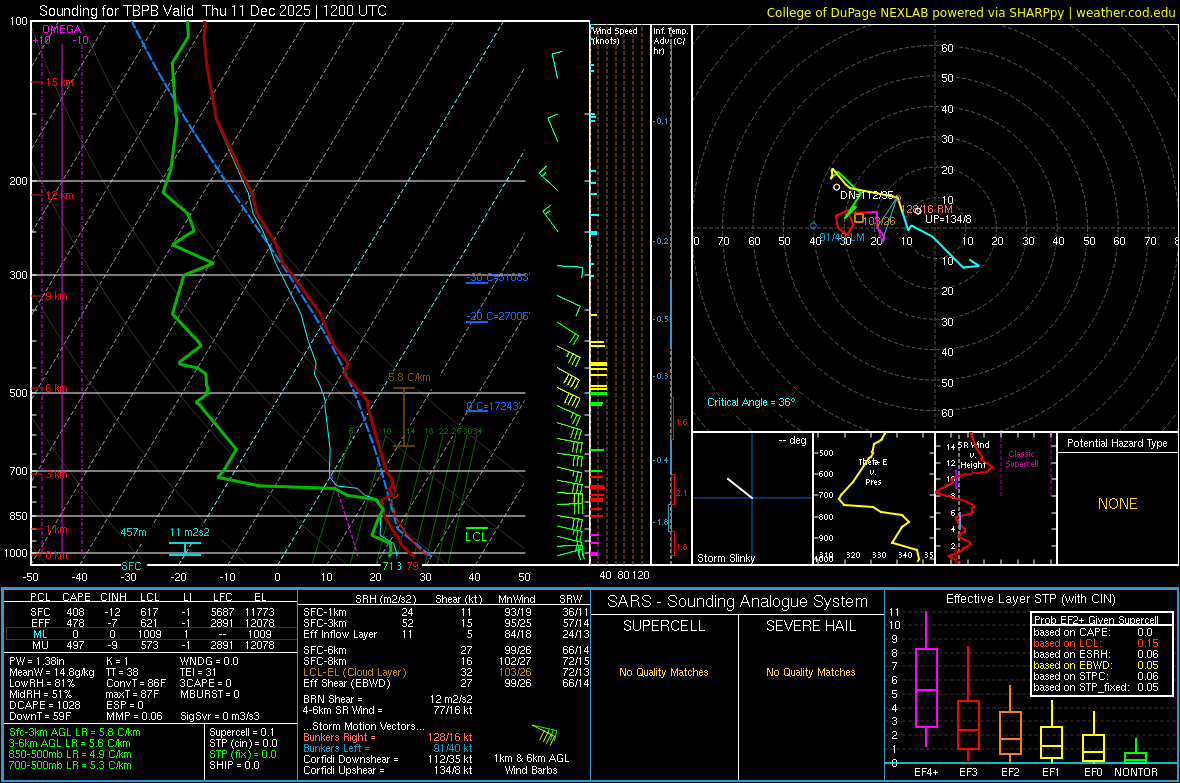Select the highlighted ML parcel row
Image resolution: width=1180 pixels, height=783 pixels.
pyautogui.click(x=151, y=634)
